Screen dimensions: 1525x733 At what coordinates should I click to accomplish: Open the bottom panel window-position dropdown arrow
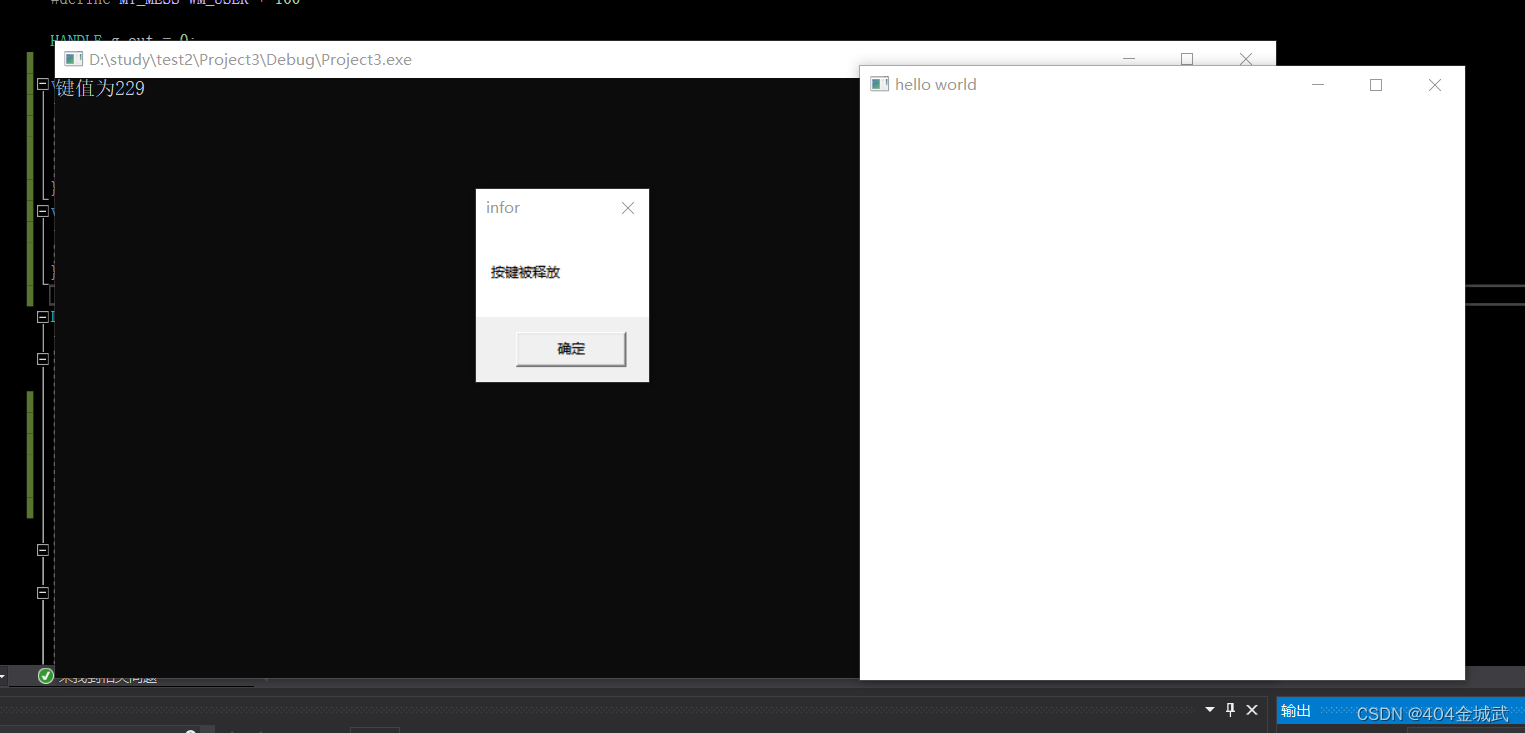[x=1210, y=710]
